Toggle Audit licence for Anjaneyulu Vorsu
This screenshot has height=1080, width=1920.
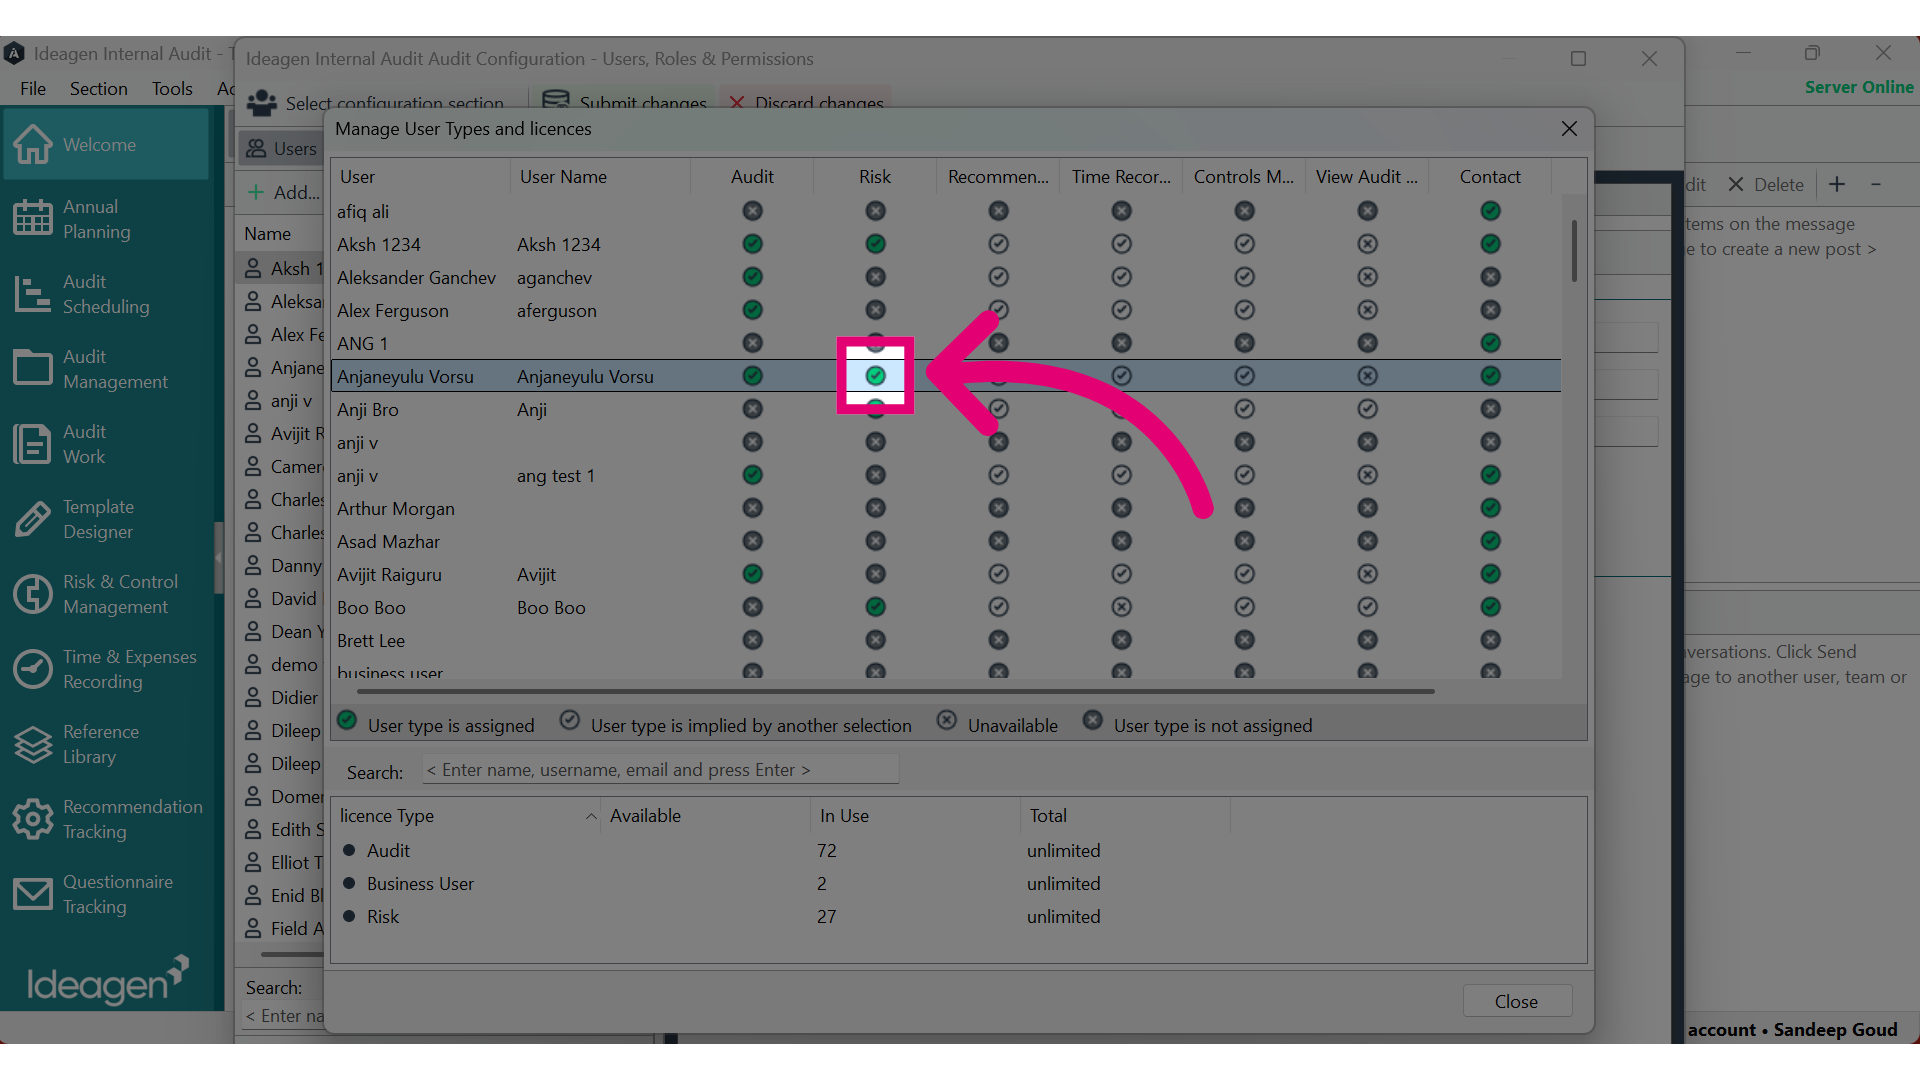[x=753, y=376]
